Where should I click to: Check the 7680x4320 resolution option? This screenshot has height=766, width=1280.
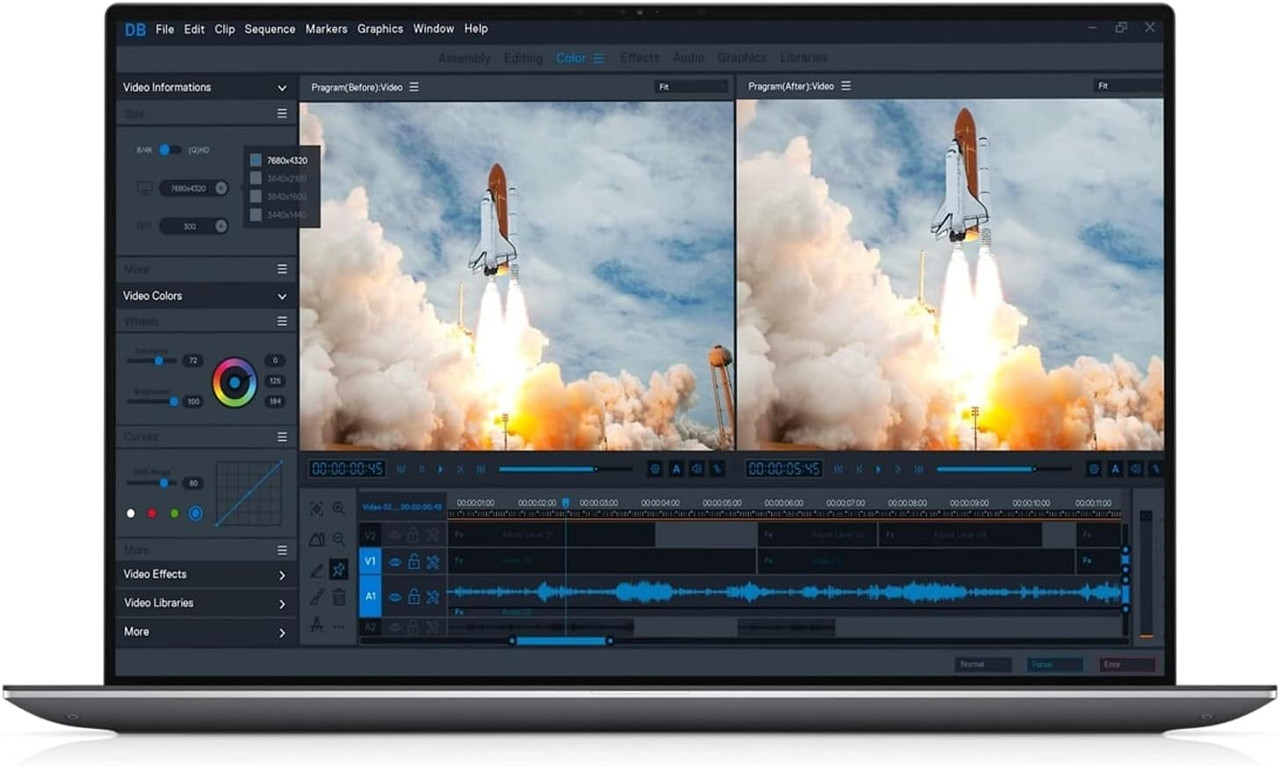(256, 160)
